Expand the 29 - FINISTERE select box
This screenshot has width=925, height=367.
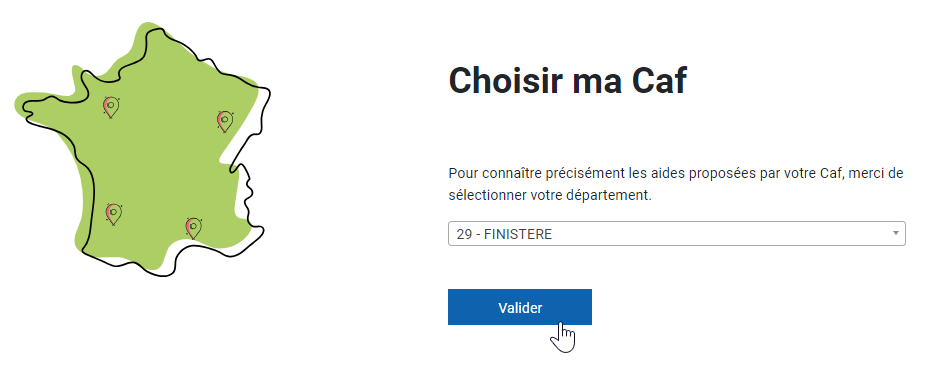pyautogui.click(x=677, y=234)
